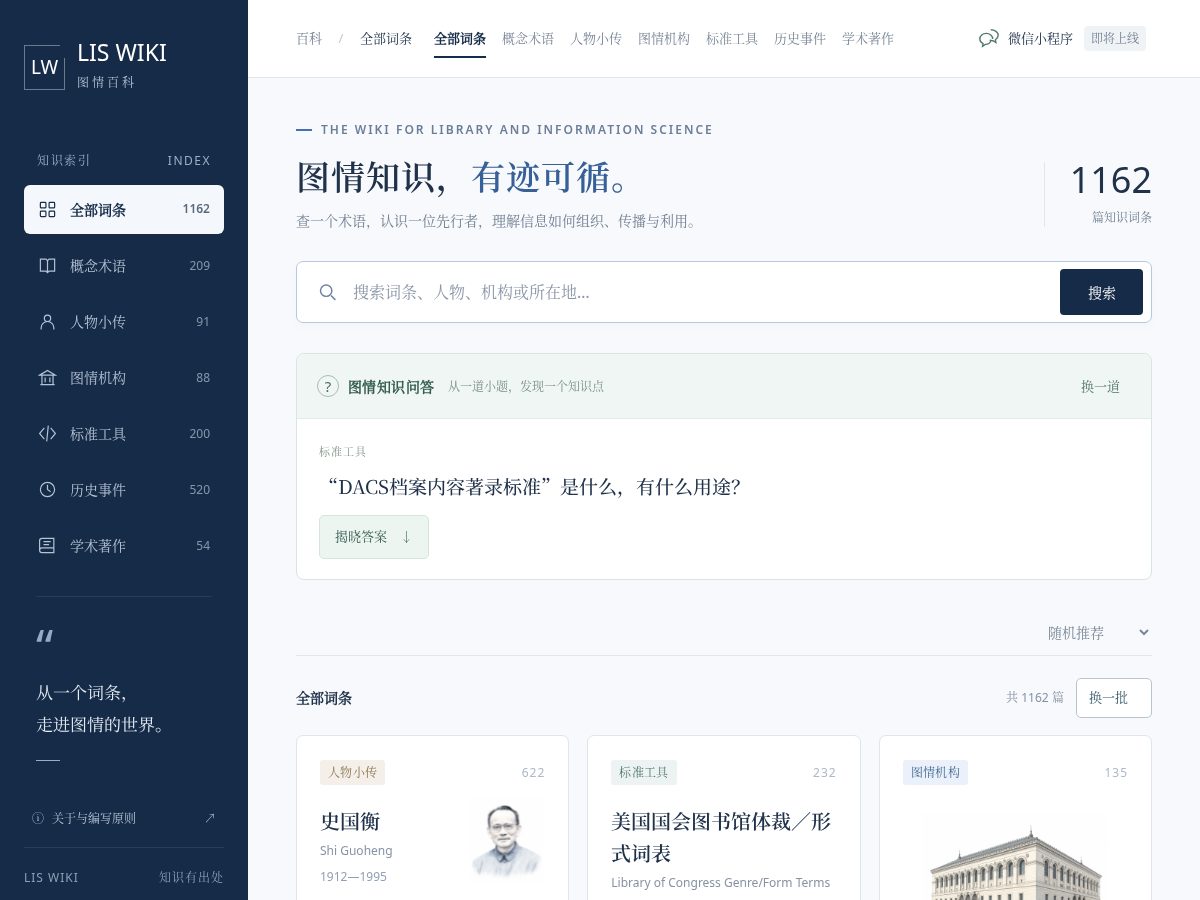Screen dimensions: 1200x900
Task: Click the 1912—1995 lifespan text
Action: [x=353, y=876]
